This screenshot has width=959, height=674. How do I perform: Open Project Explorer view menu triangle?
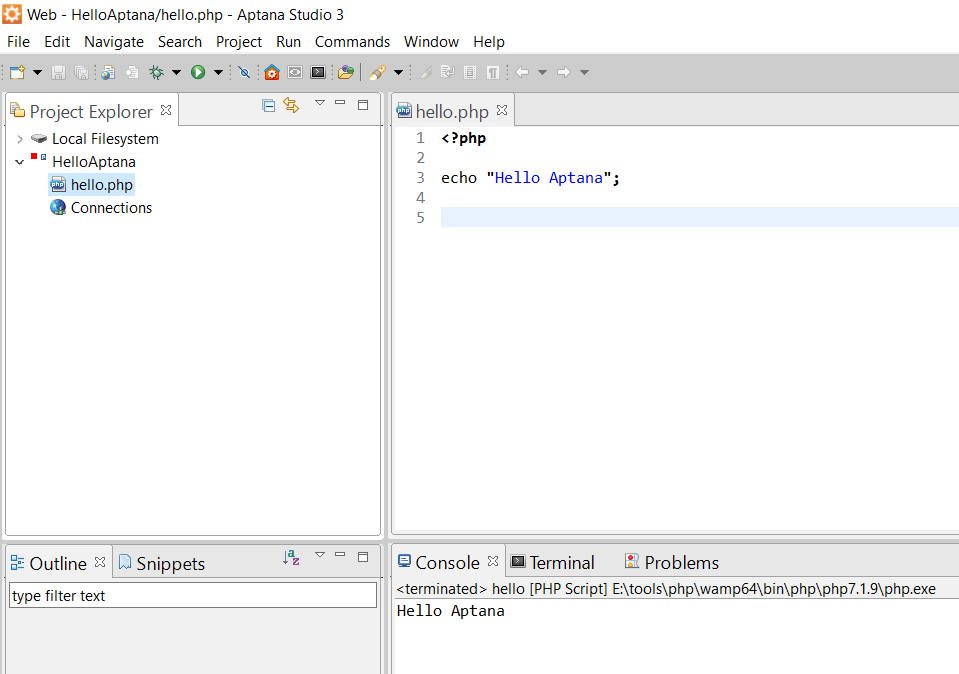point(320,103)
